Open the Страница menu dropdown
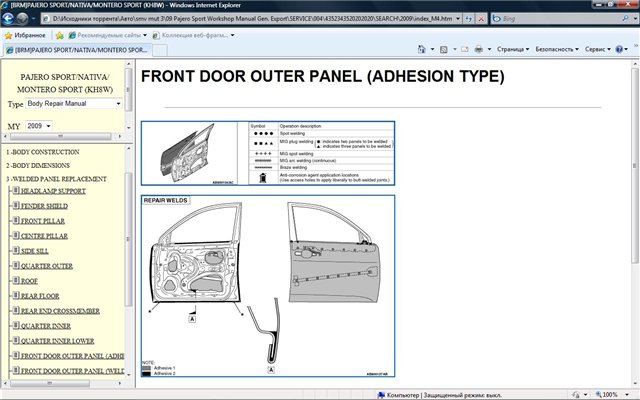The width and height of the screenshot is (640, 400). click(513, 49)
